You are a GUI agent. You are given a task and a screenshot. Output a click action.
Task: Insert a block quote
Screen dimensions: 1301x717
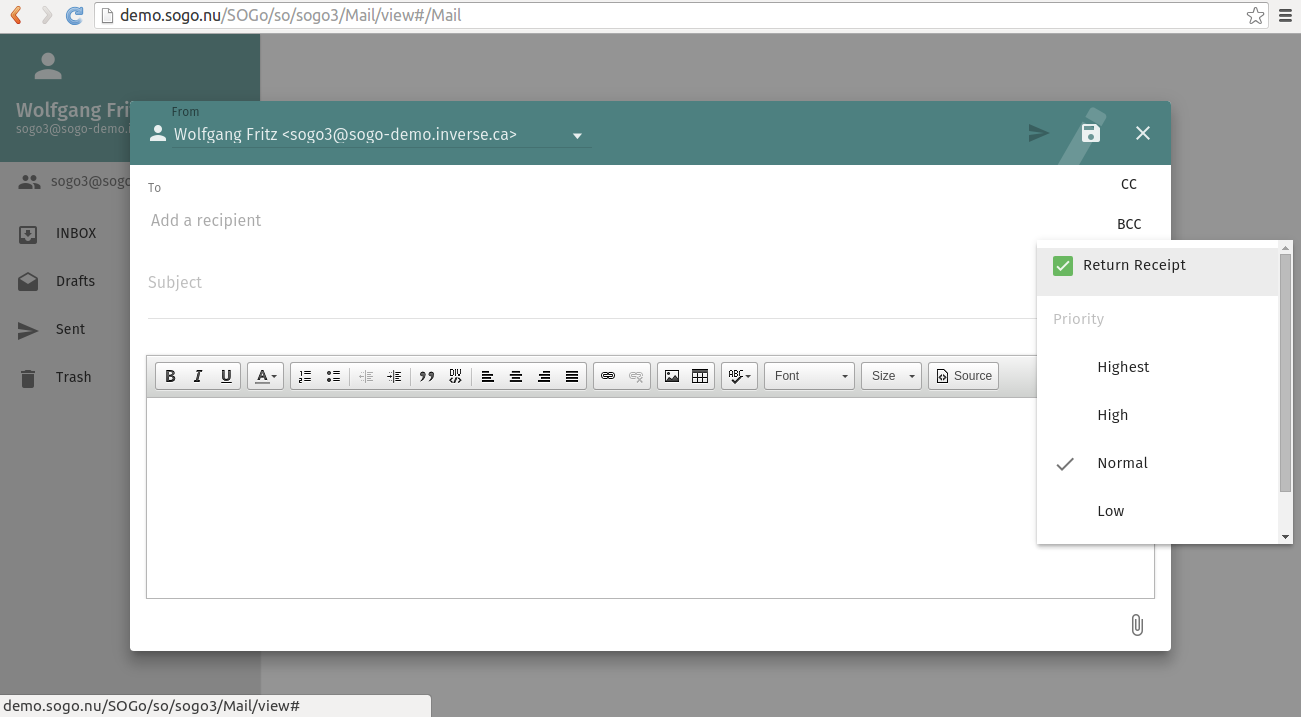coord(427,376)
